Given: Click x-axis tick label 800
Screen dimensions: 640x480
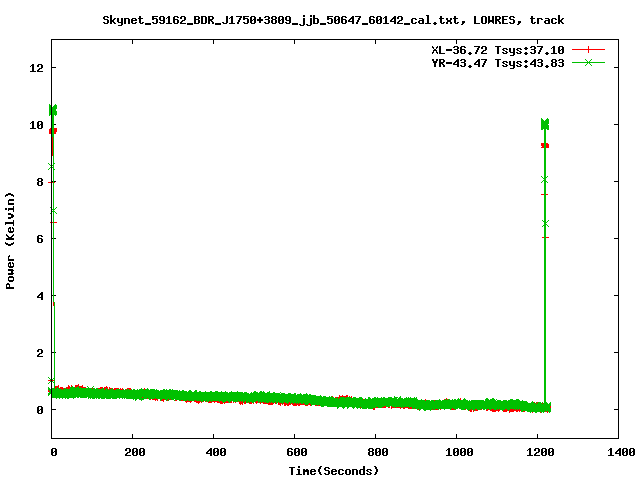Looking at the screenshot, I should (x=378, y=452).
